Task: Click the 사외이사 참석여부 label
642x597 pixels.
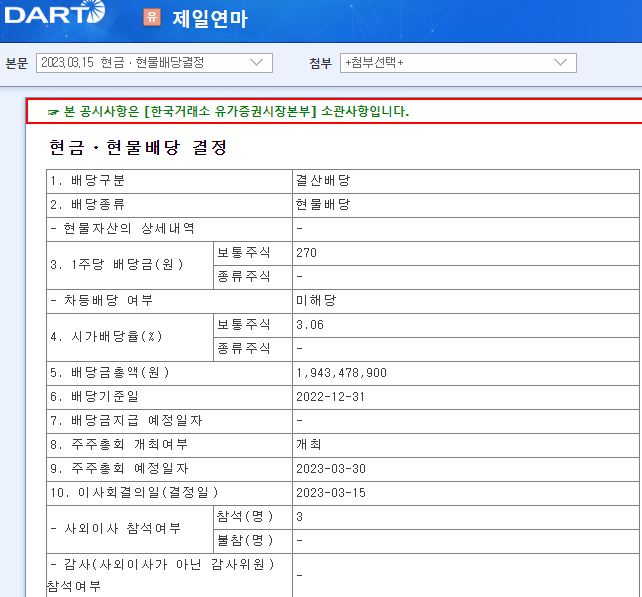Action: [116, 529]
